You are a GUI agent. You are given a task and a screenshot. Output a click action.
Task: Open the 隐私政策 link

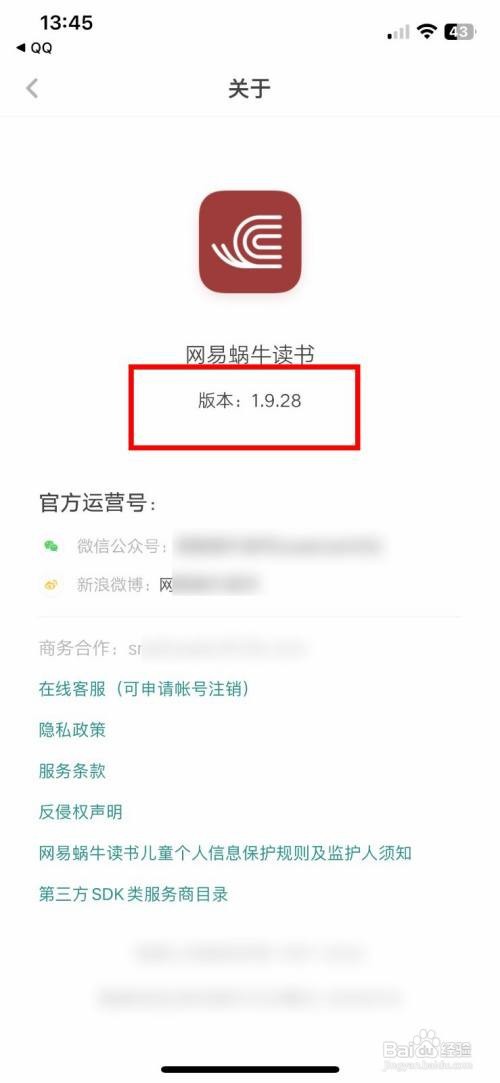click(72, 729)
